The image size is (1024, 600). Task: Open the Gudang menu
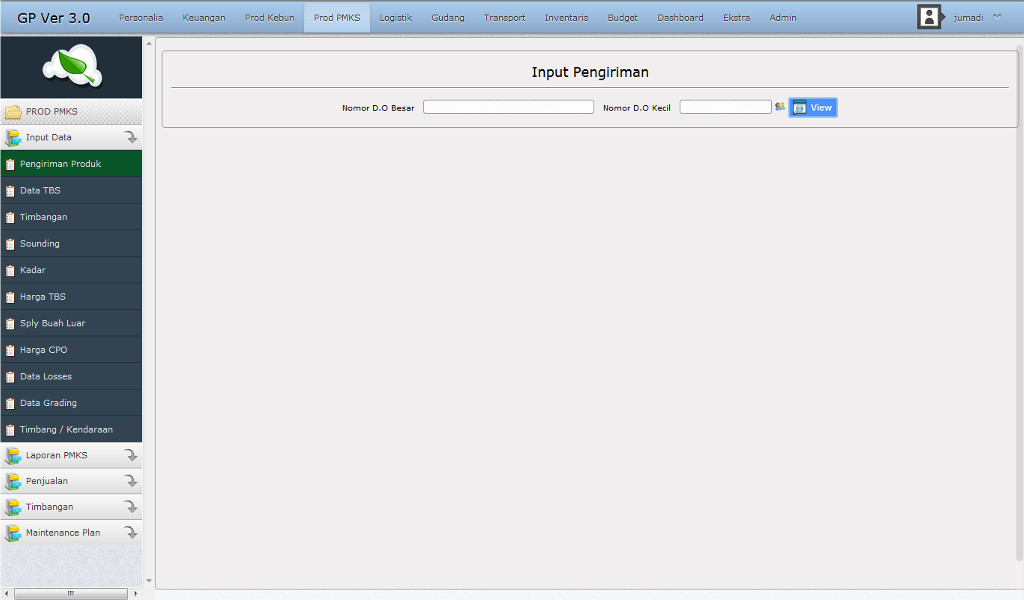point(447,18)
